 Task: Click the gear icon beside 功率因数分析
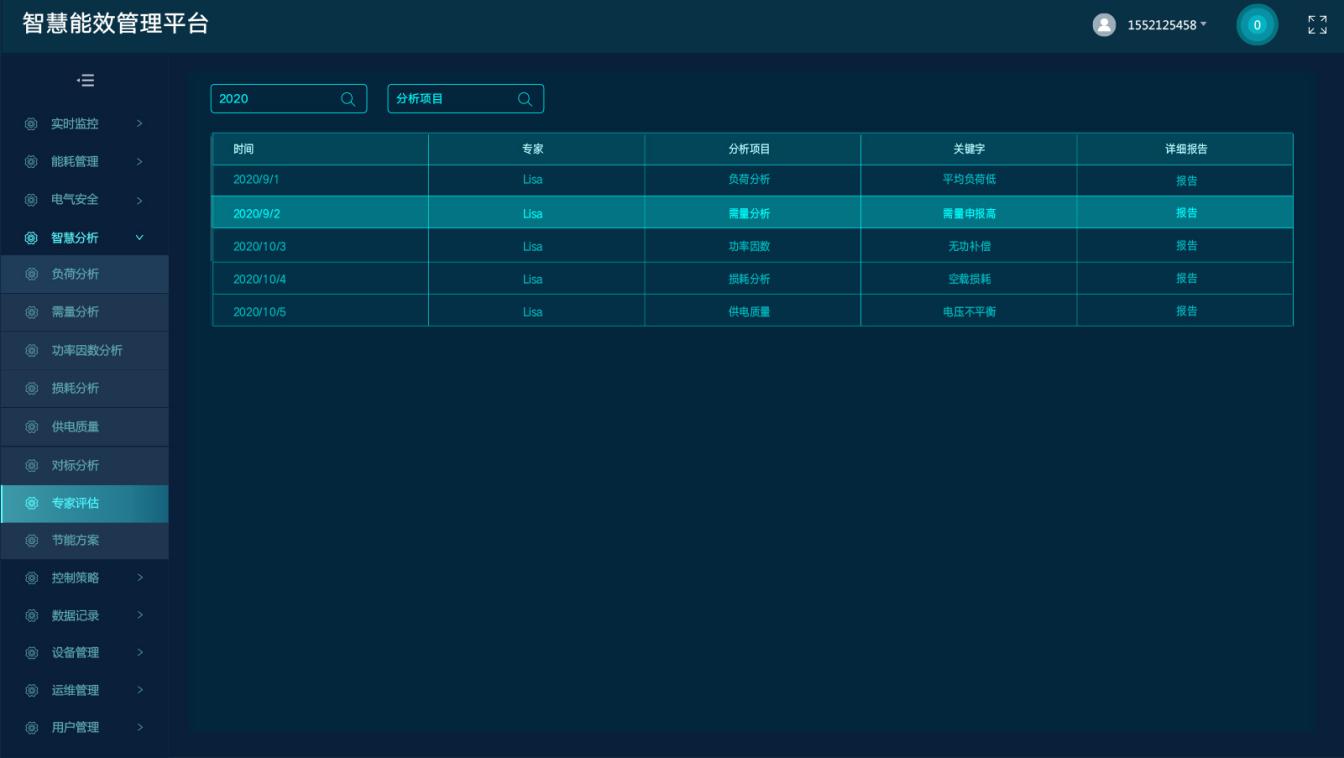coord(31,351)
